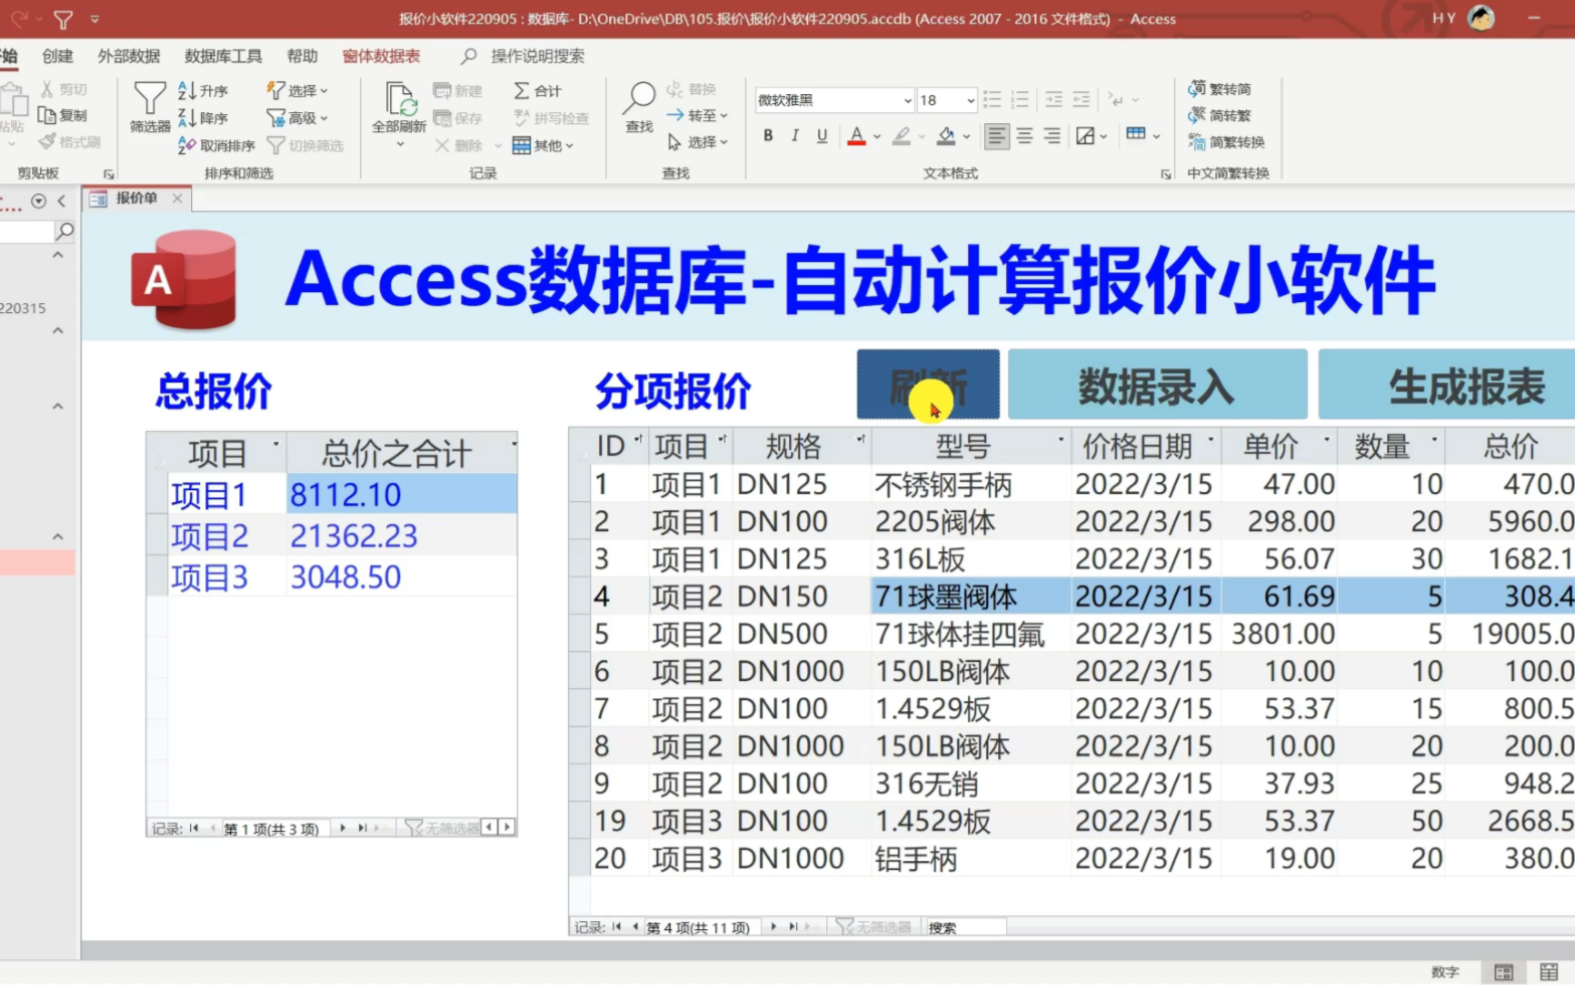Open the 文本格式 dialog launcher
The image size is (1575, 985).
coord(1165,174)
